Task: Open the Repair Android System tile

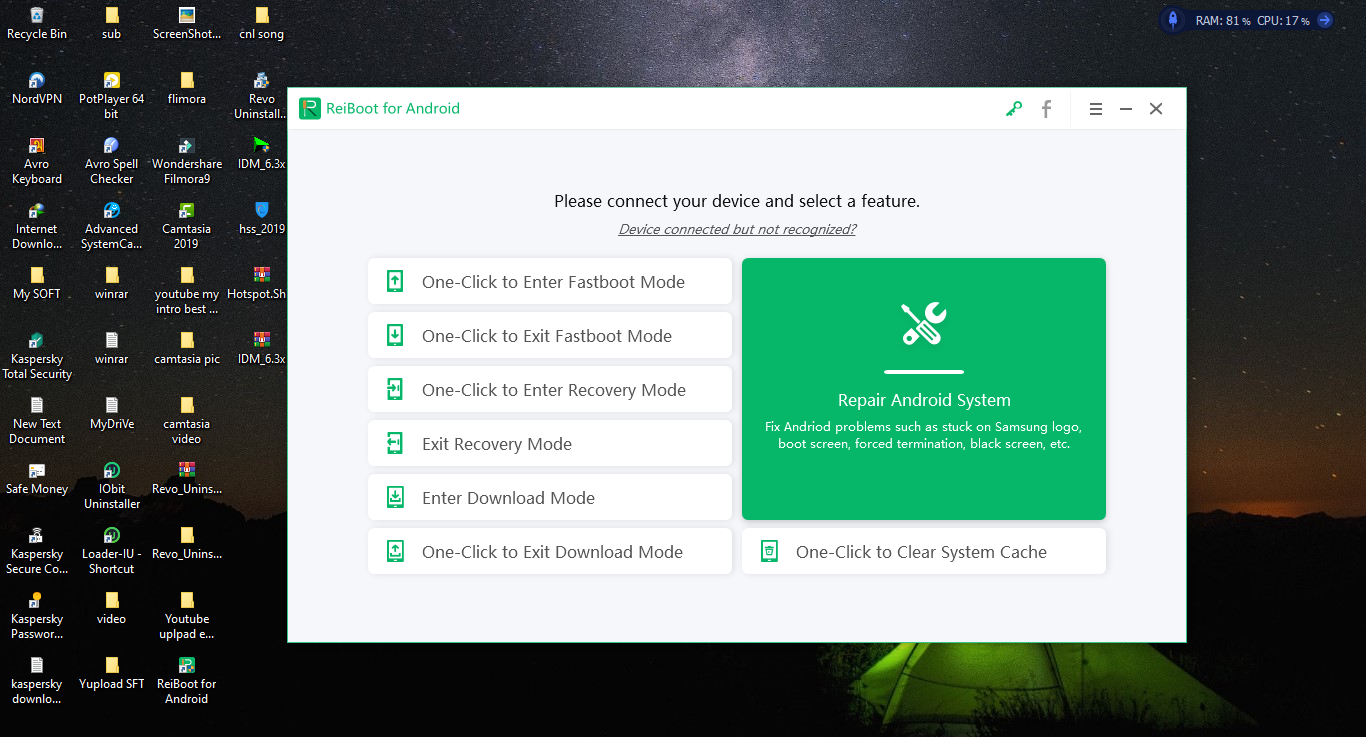Action: pos(924,389)
